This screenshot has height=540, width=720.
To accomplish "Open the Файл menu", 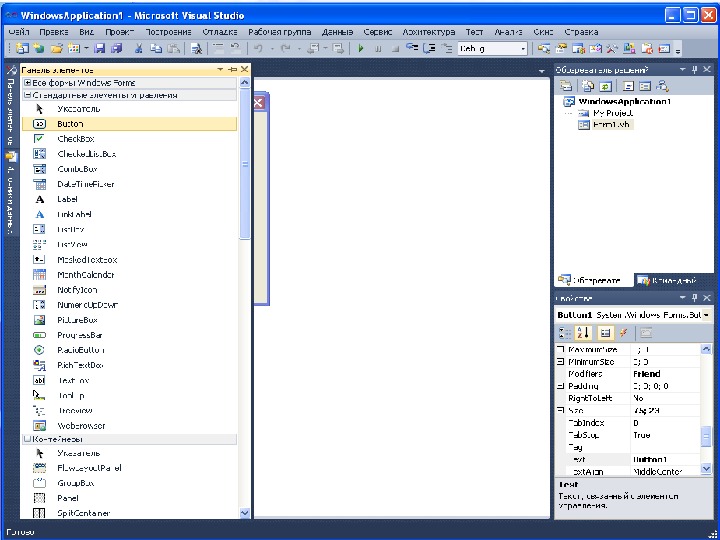I will coord(19,32).
